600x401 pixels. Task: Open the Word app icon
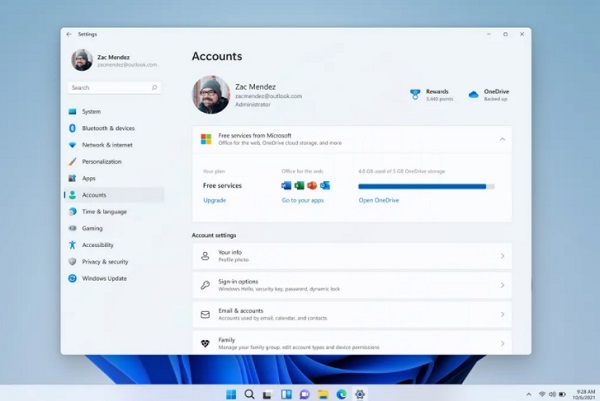point(286,186)
